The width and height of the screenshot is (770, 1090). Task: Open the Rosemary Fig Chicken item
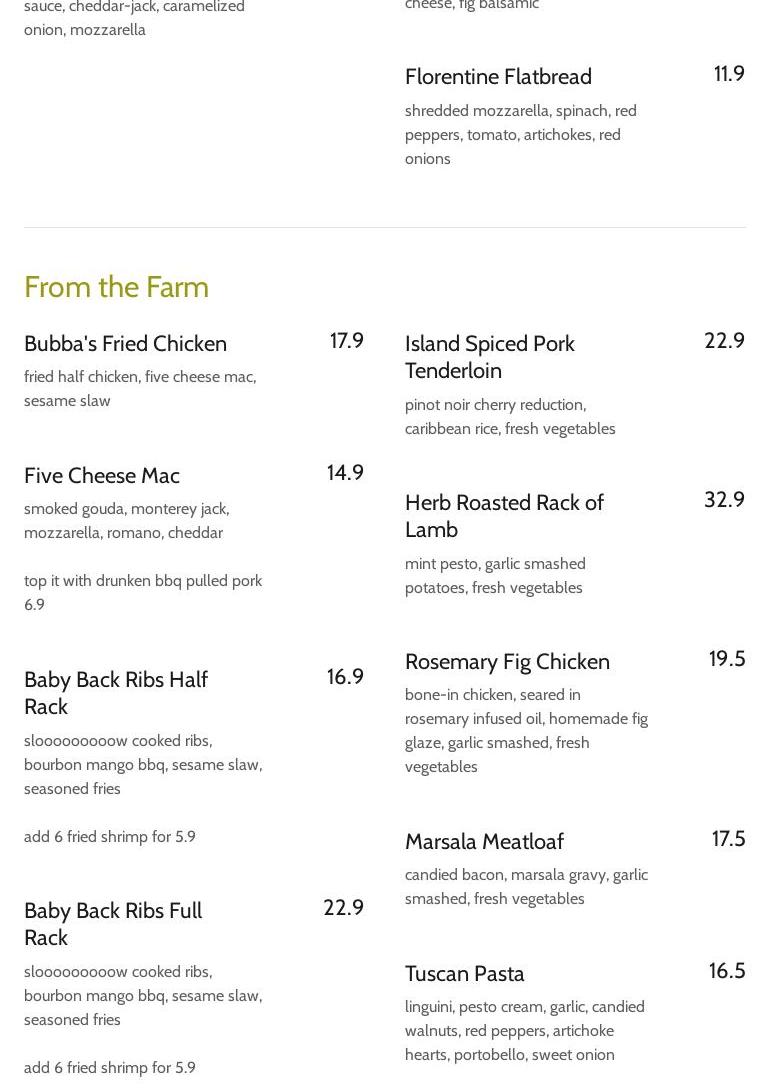pyautogui.click(x=507, y=662)
